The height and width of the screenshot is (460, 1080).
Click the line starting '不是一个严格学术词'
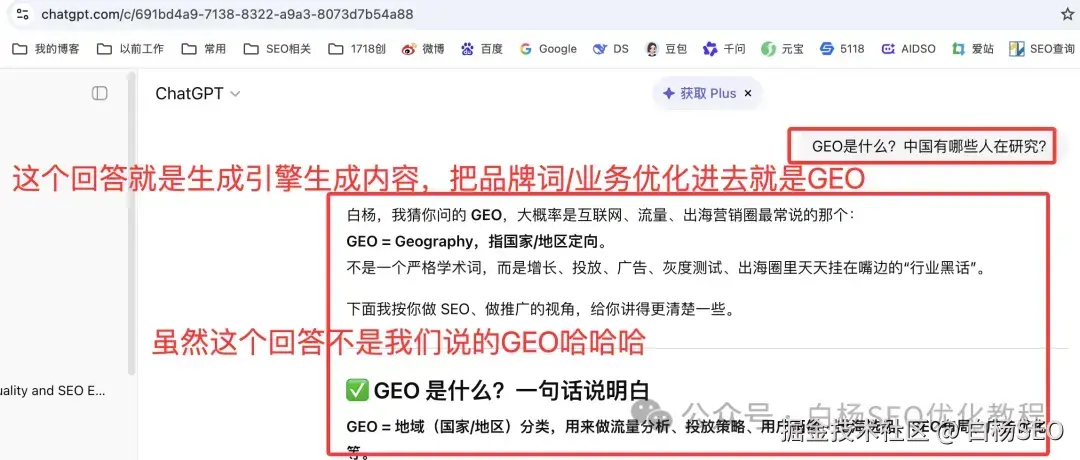coord(666,268)
